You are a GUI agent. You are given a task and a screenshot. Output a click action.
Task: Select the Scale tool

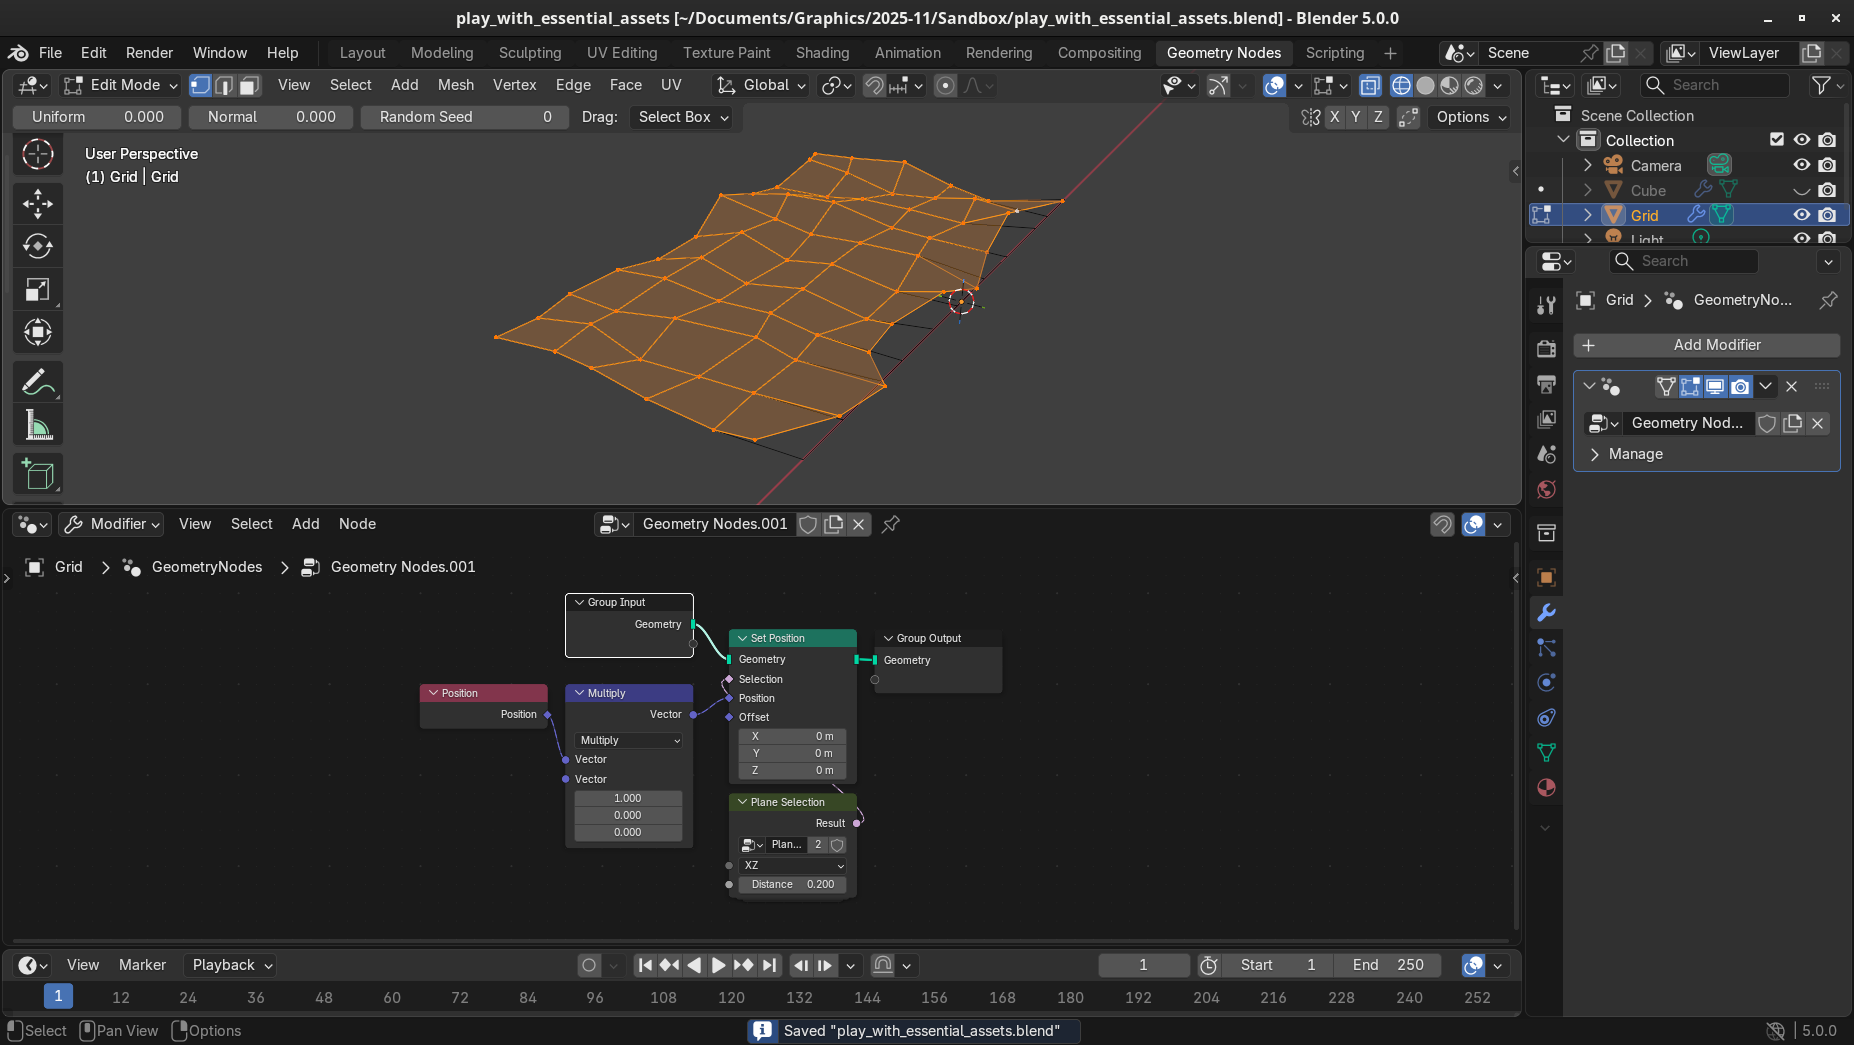(x=38, y=289)
